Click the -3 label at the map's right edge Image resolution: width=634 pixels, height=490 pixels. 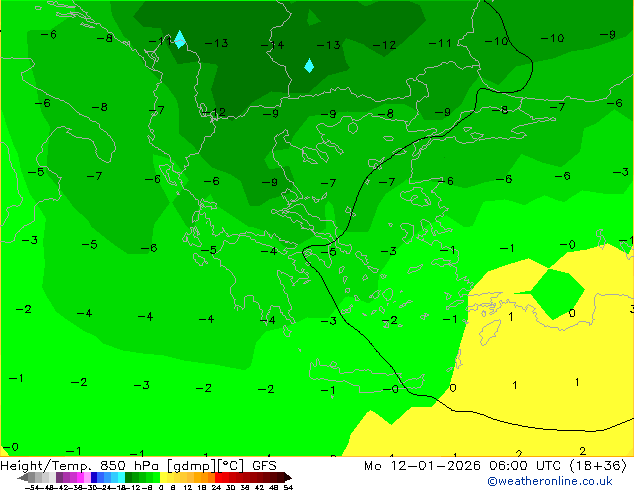coord(622,173)
